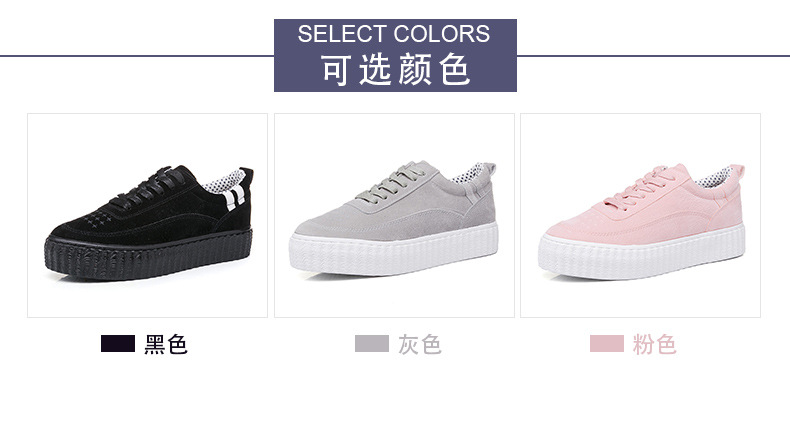
Task: Click the SELECT COLORS heading text
Action: (x=393, y=34)
